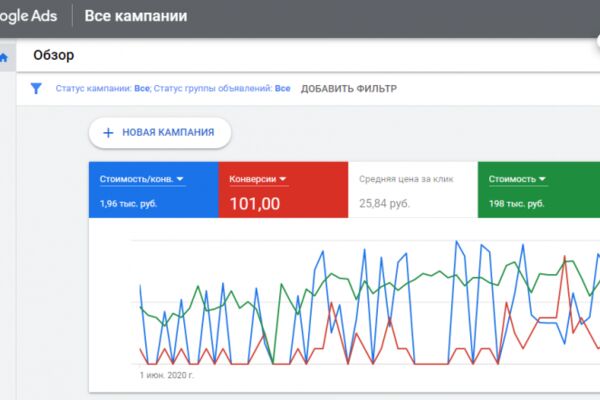Click the 101,00 conversions value
Screen dimensions: 600x400
(x=255, y=204)
